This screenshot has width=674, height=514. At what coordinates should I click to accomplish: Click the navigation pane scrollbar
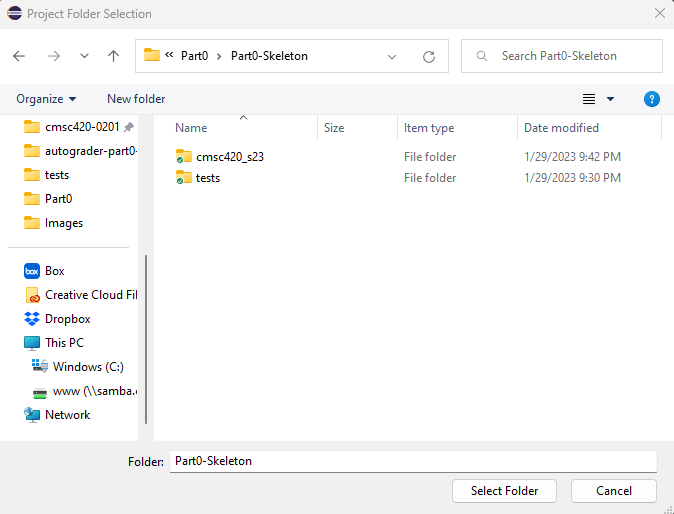[x=146, y=340]
